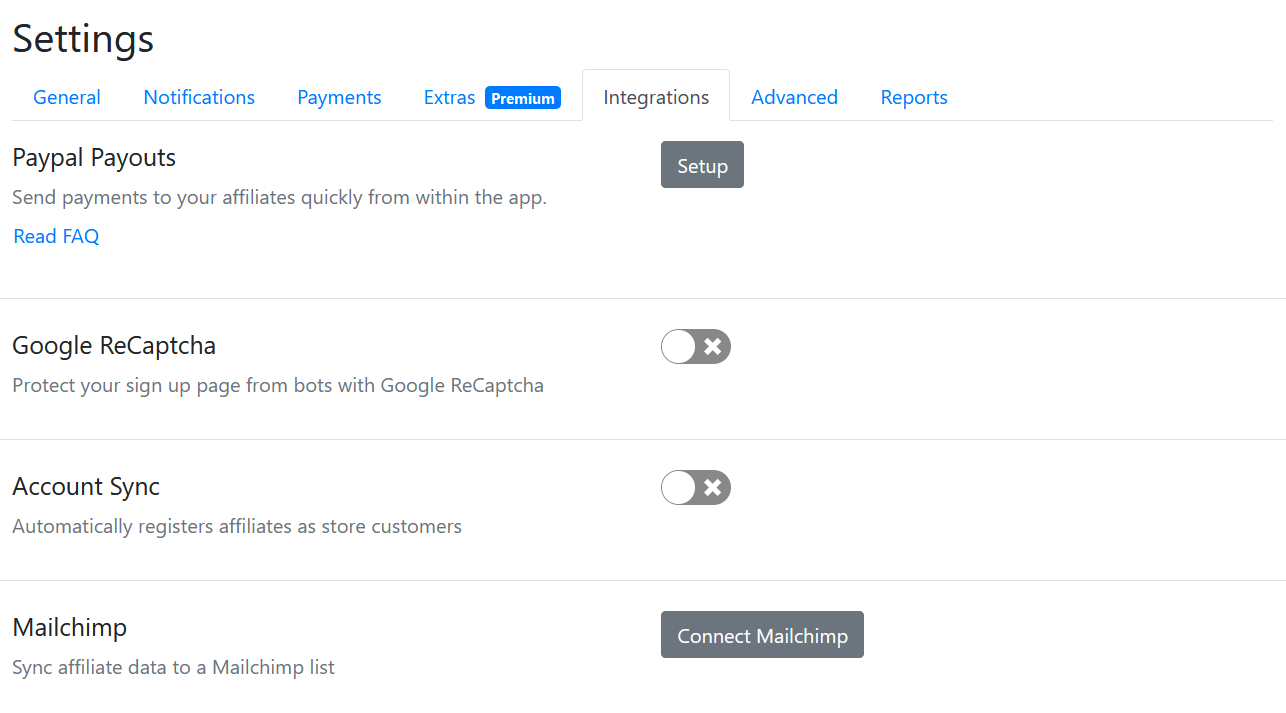The height and width of the screenshot is (713, 1286).
Task: Enable the Google ReCaptcha toggle
Action: click(696, 347)
